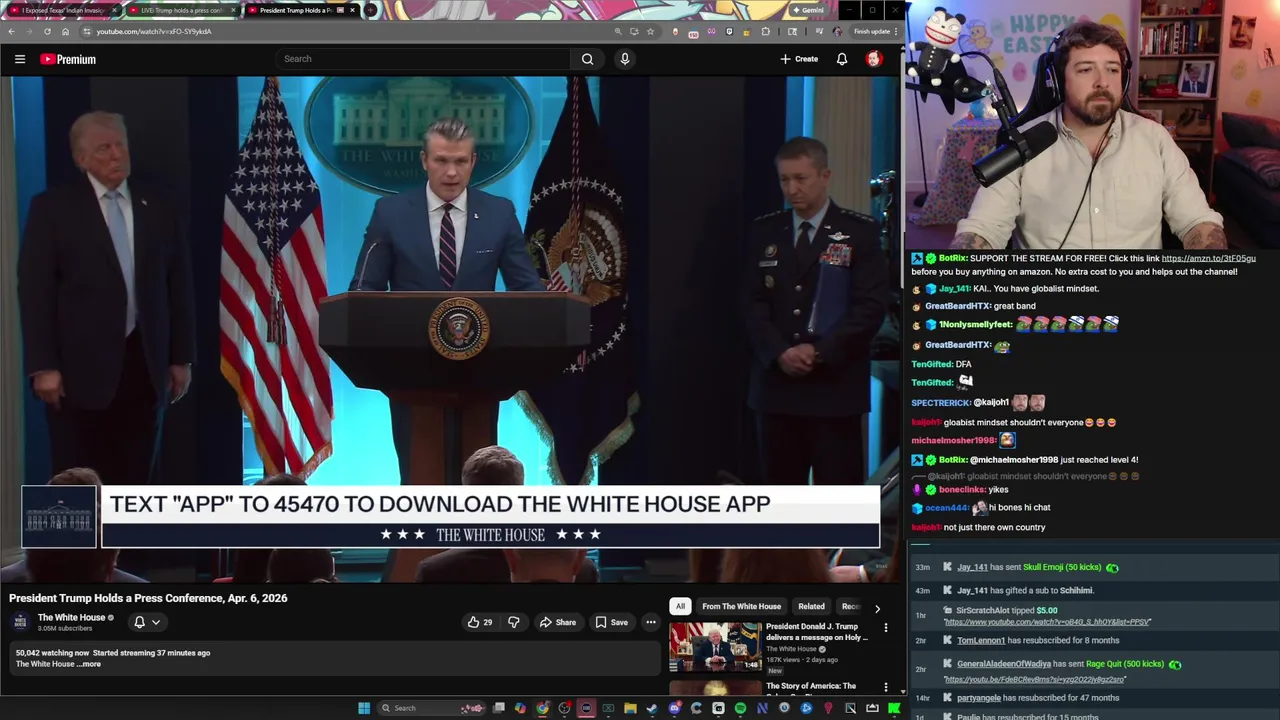Open File Explorer from the taskbar

pyautogui.click(x=630, y=708)
